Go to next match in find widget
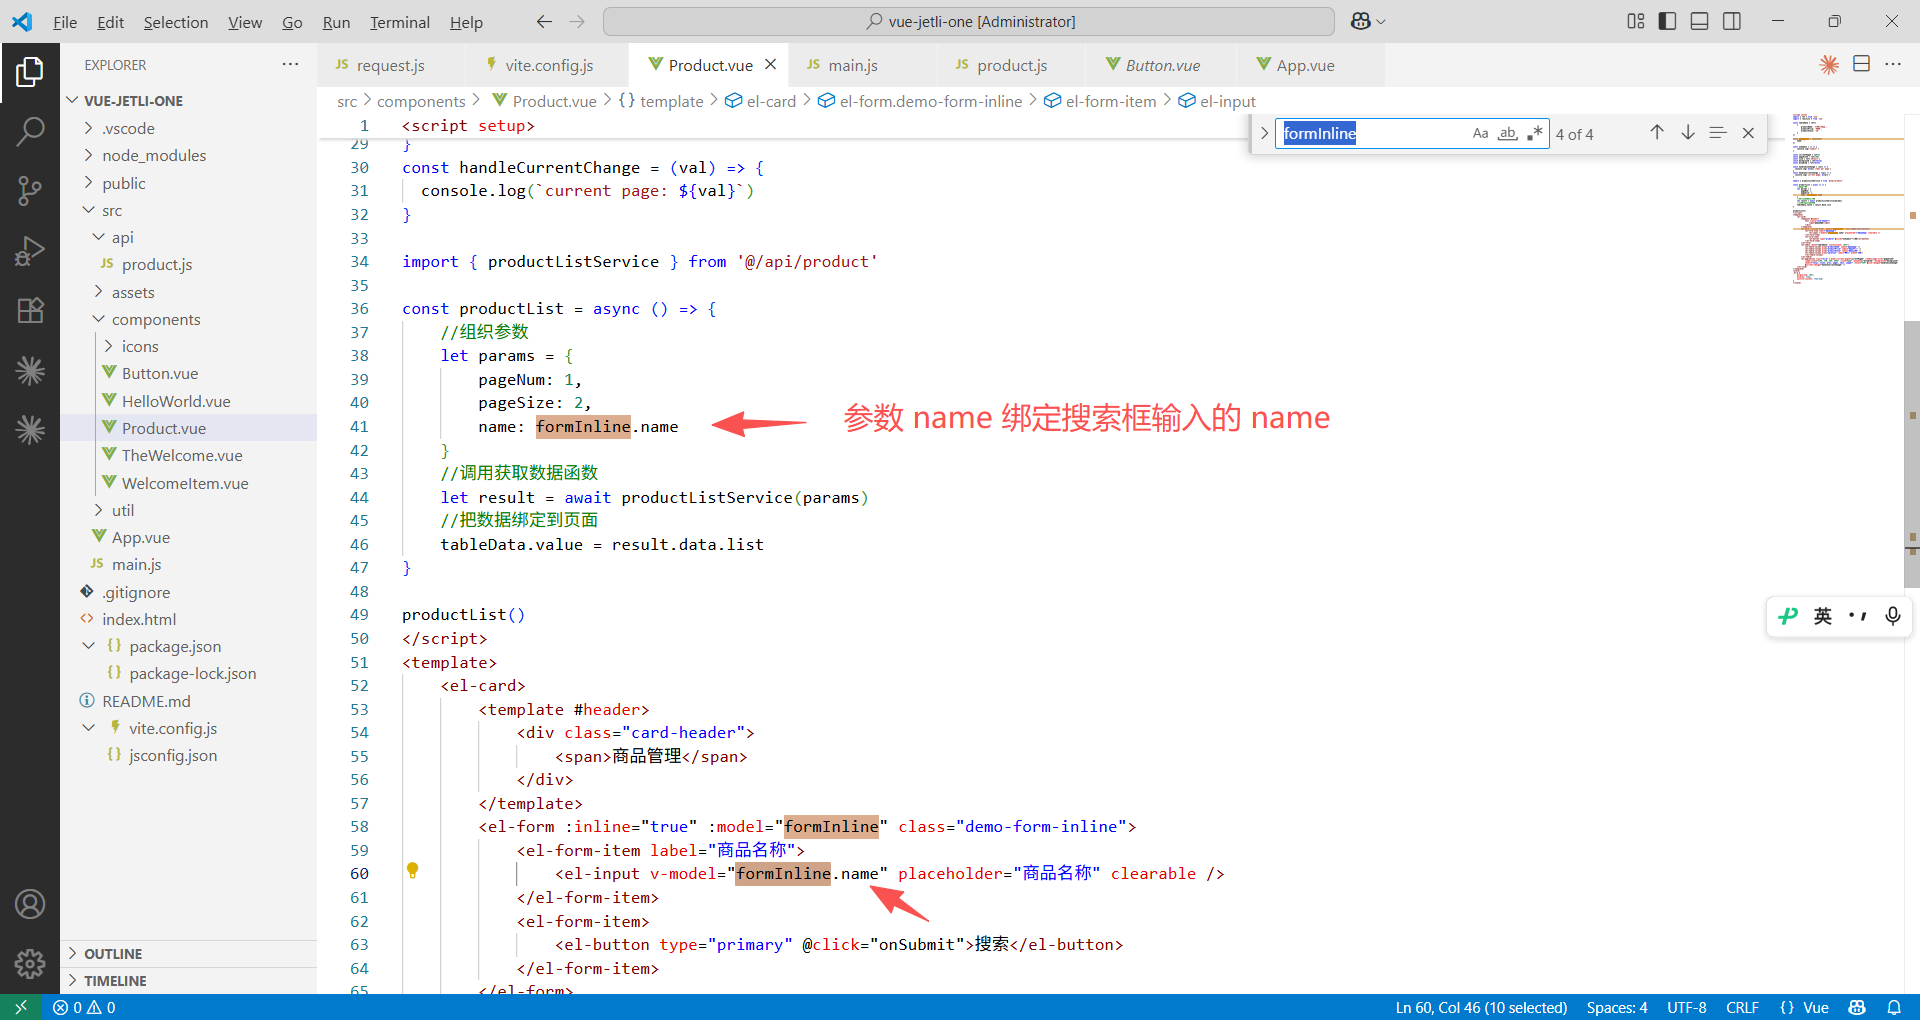The width and height of the screenshot is (1920, 1020). pos(1688,133)
